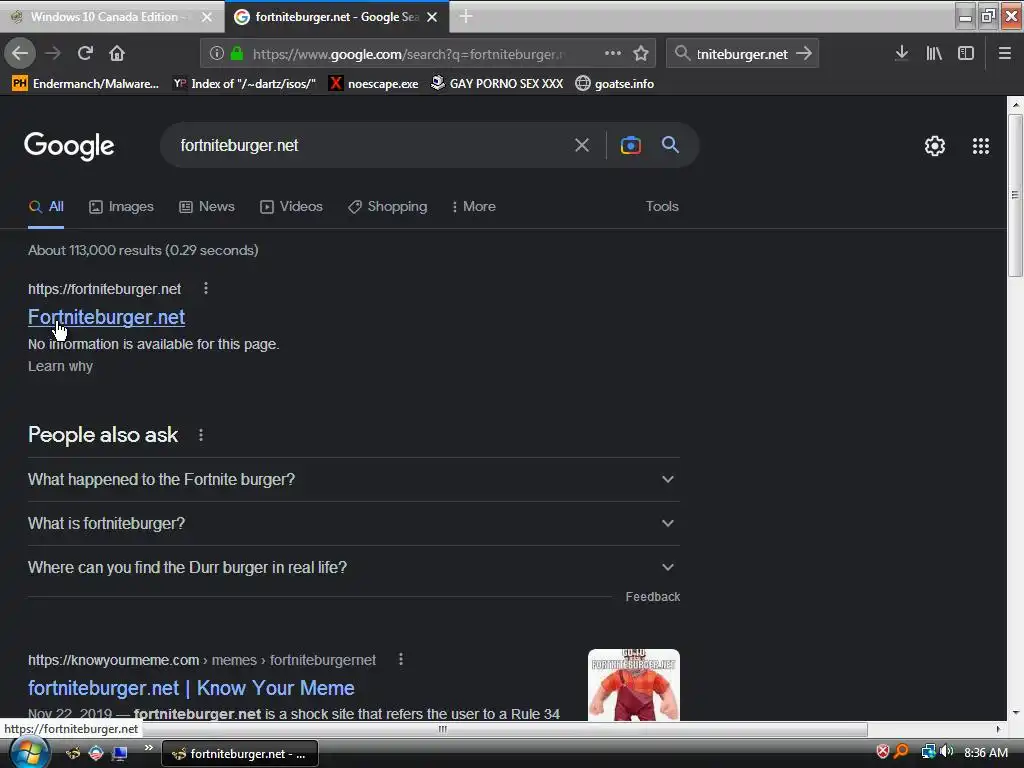Viewport: 1024px width, 768px height.
Task: Open a new browser tab
Action: (x=466, y=16)
